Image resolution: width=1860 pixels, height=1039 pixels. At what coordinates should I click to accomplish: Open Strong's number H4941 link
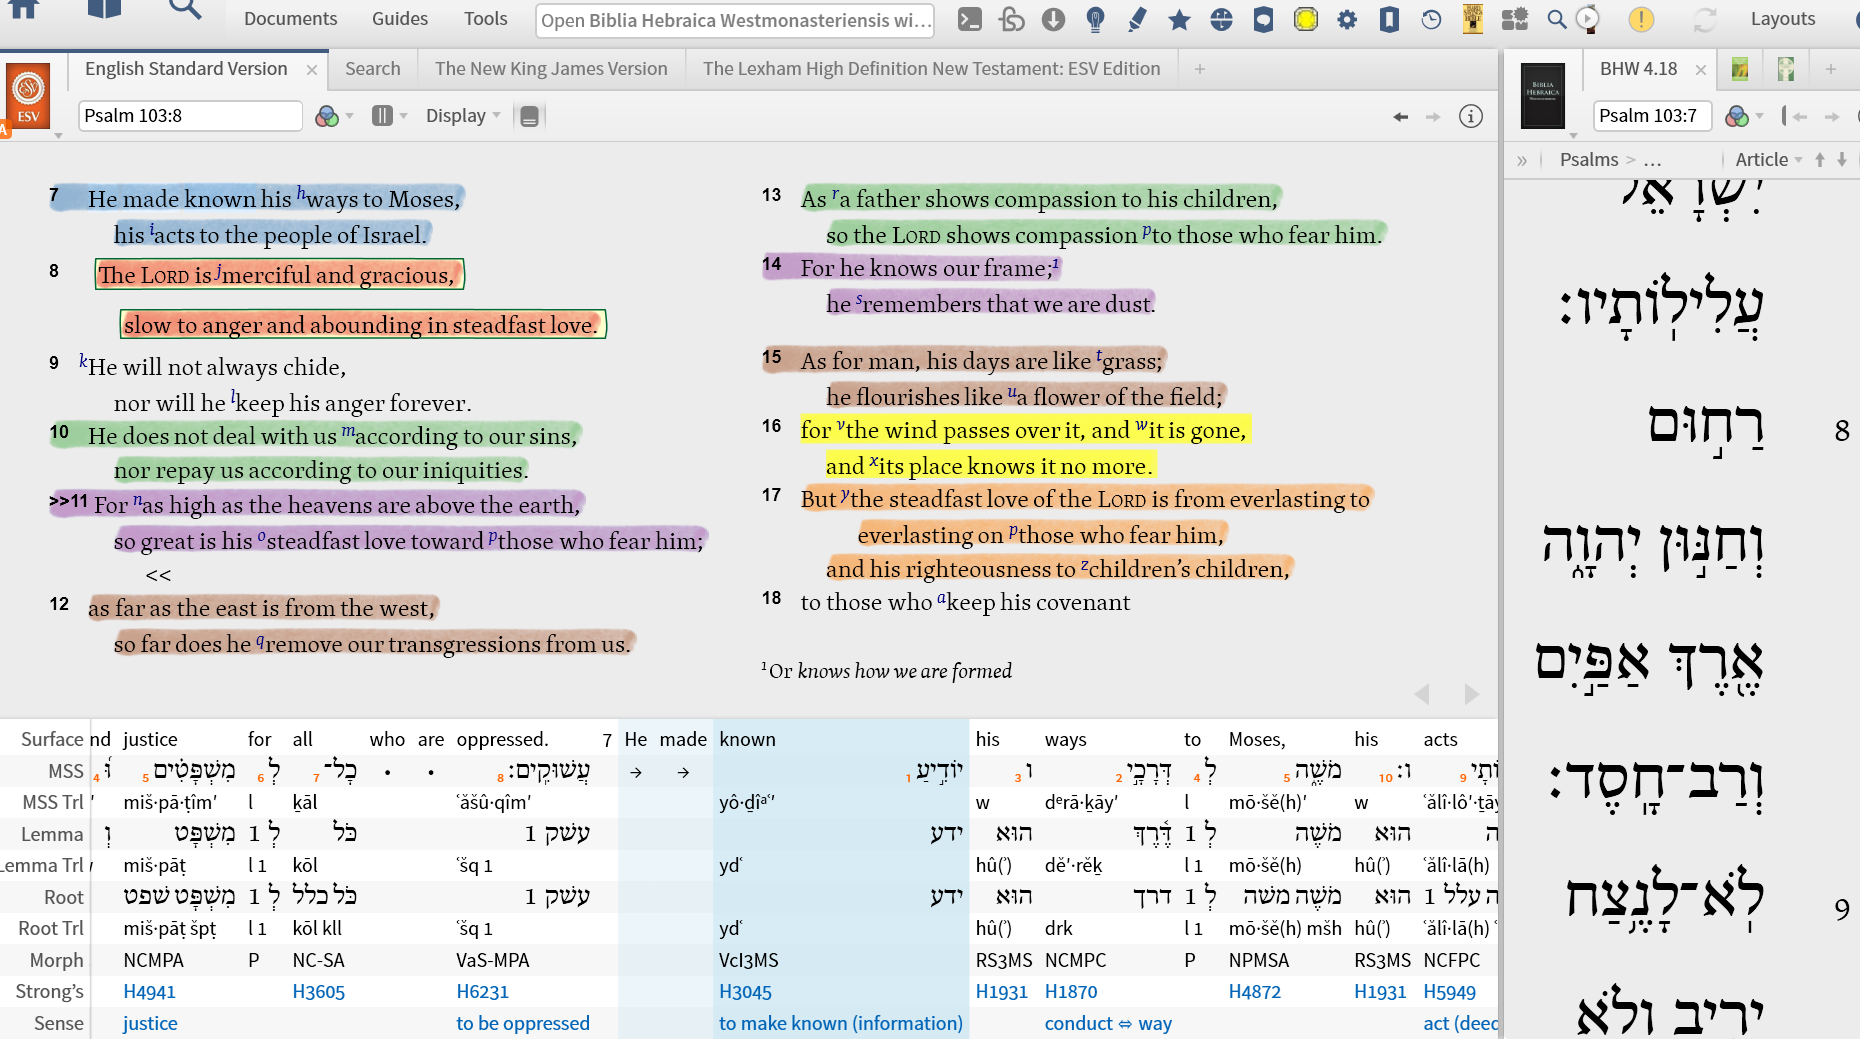coord(149,992)
